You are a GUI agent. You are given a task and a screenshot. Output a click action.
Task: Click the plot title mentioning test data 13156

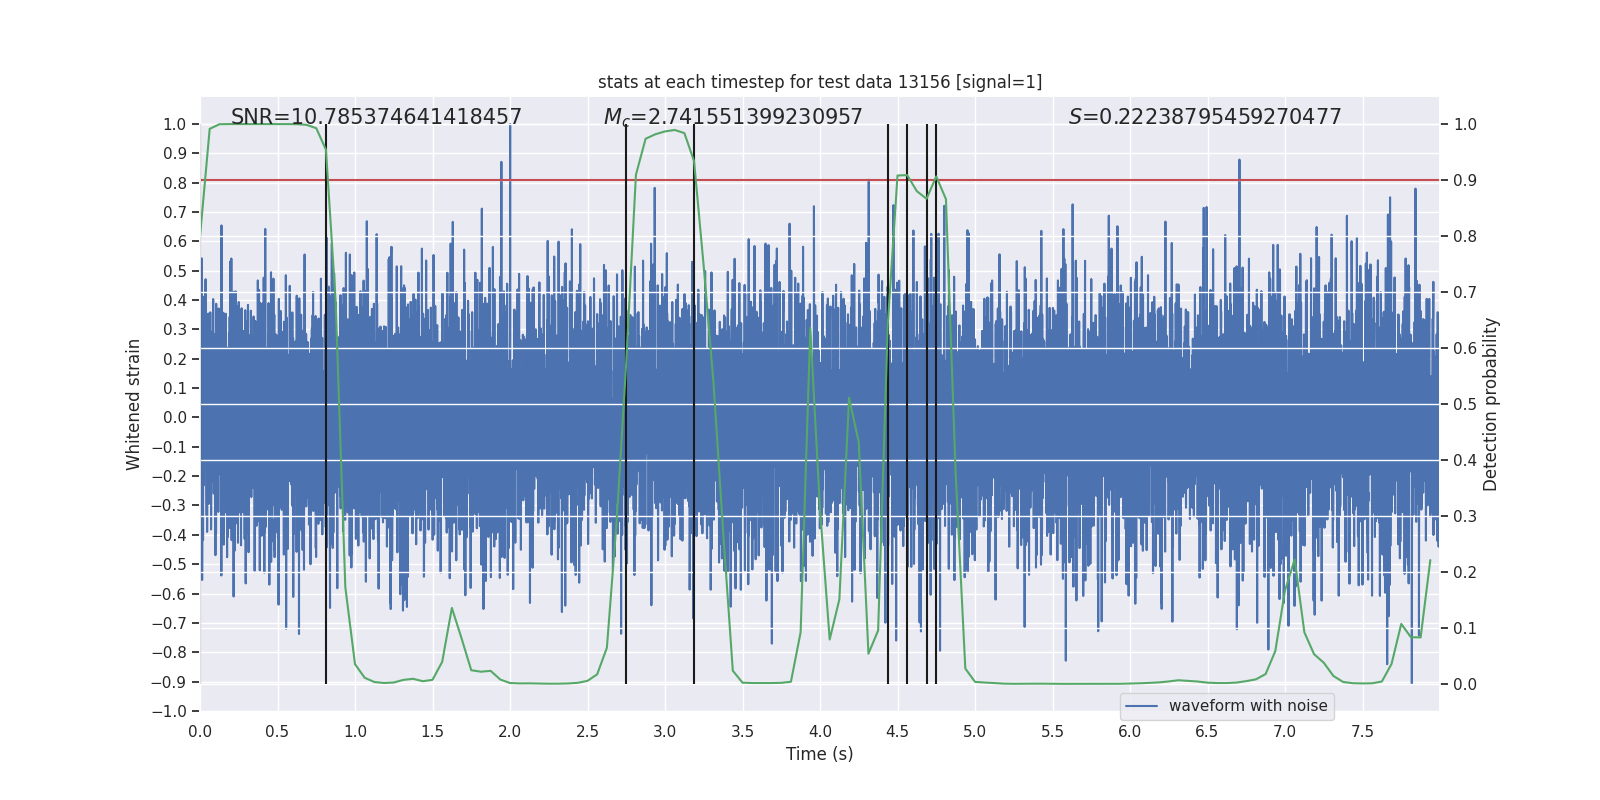coord(819,82)
